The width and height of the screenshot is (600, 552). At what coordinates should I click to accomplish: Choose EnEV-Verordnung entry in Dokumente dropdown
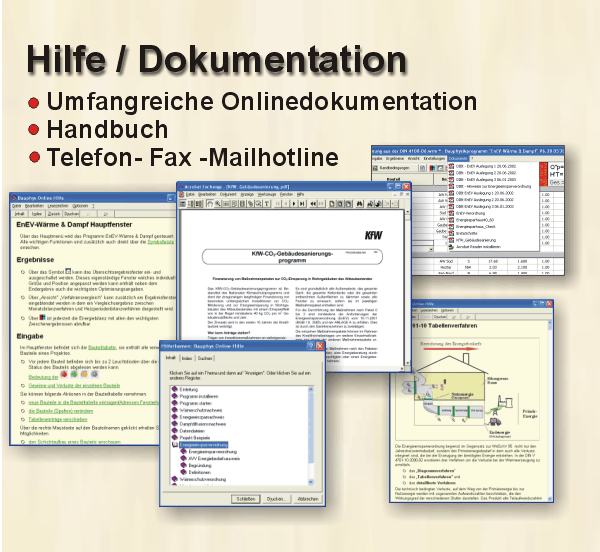471,213
